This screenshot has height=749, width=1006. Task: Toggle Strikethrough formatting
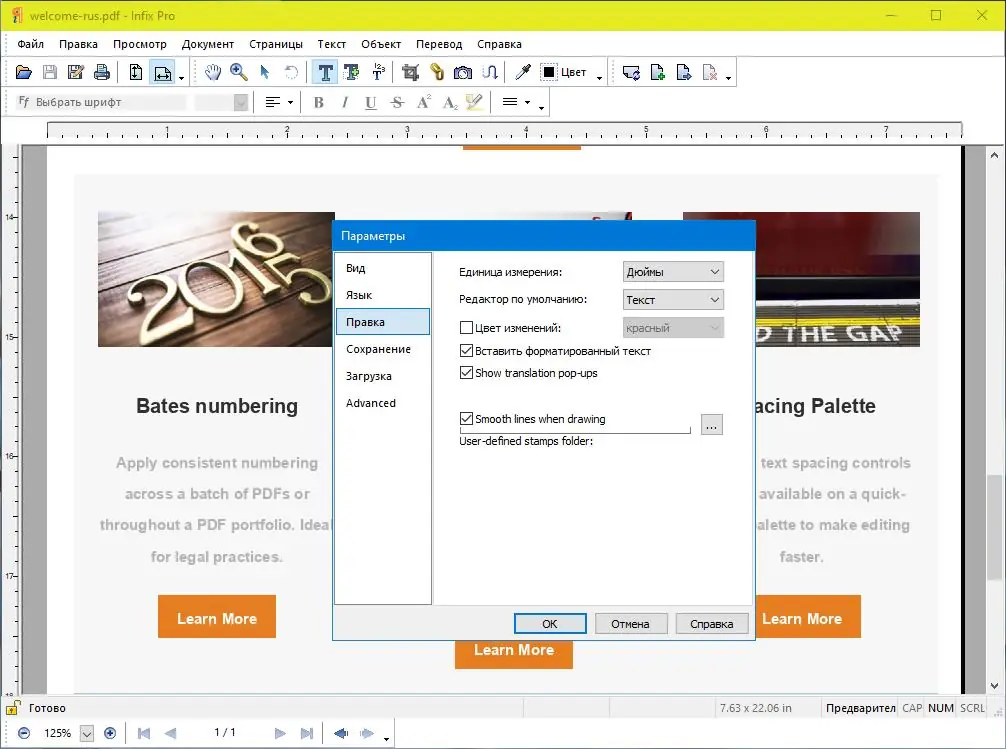(x=397, y=102)
